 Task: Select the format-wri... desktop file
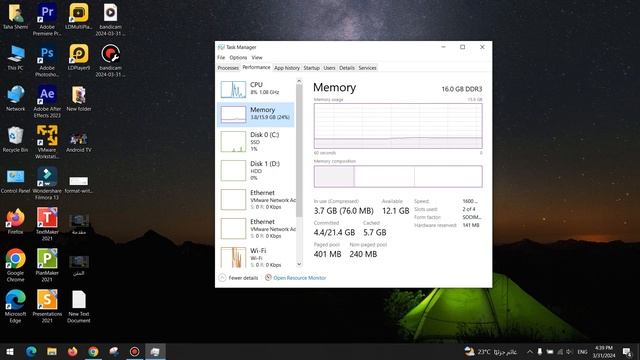tap(78, 184)
